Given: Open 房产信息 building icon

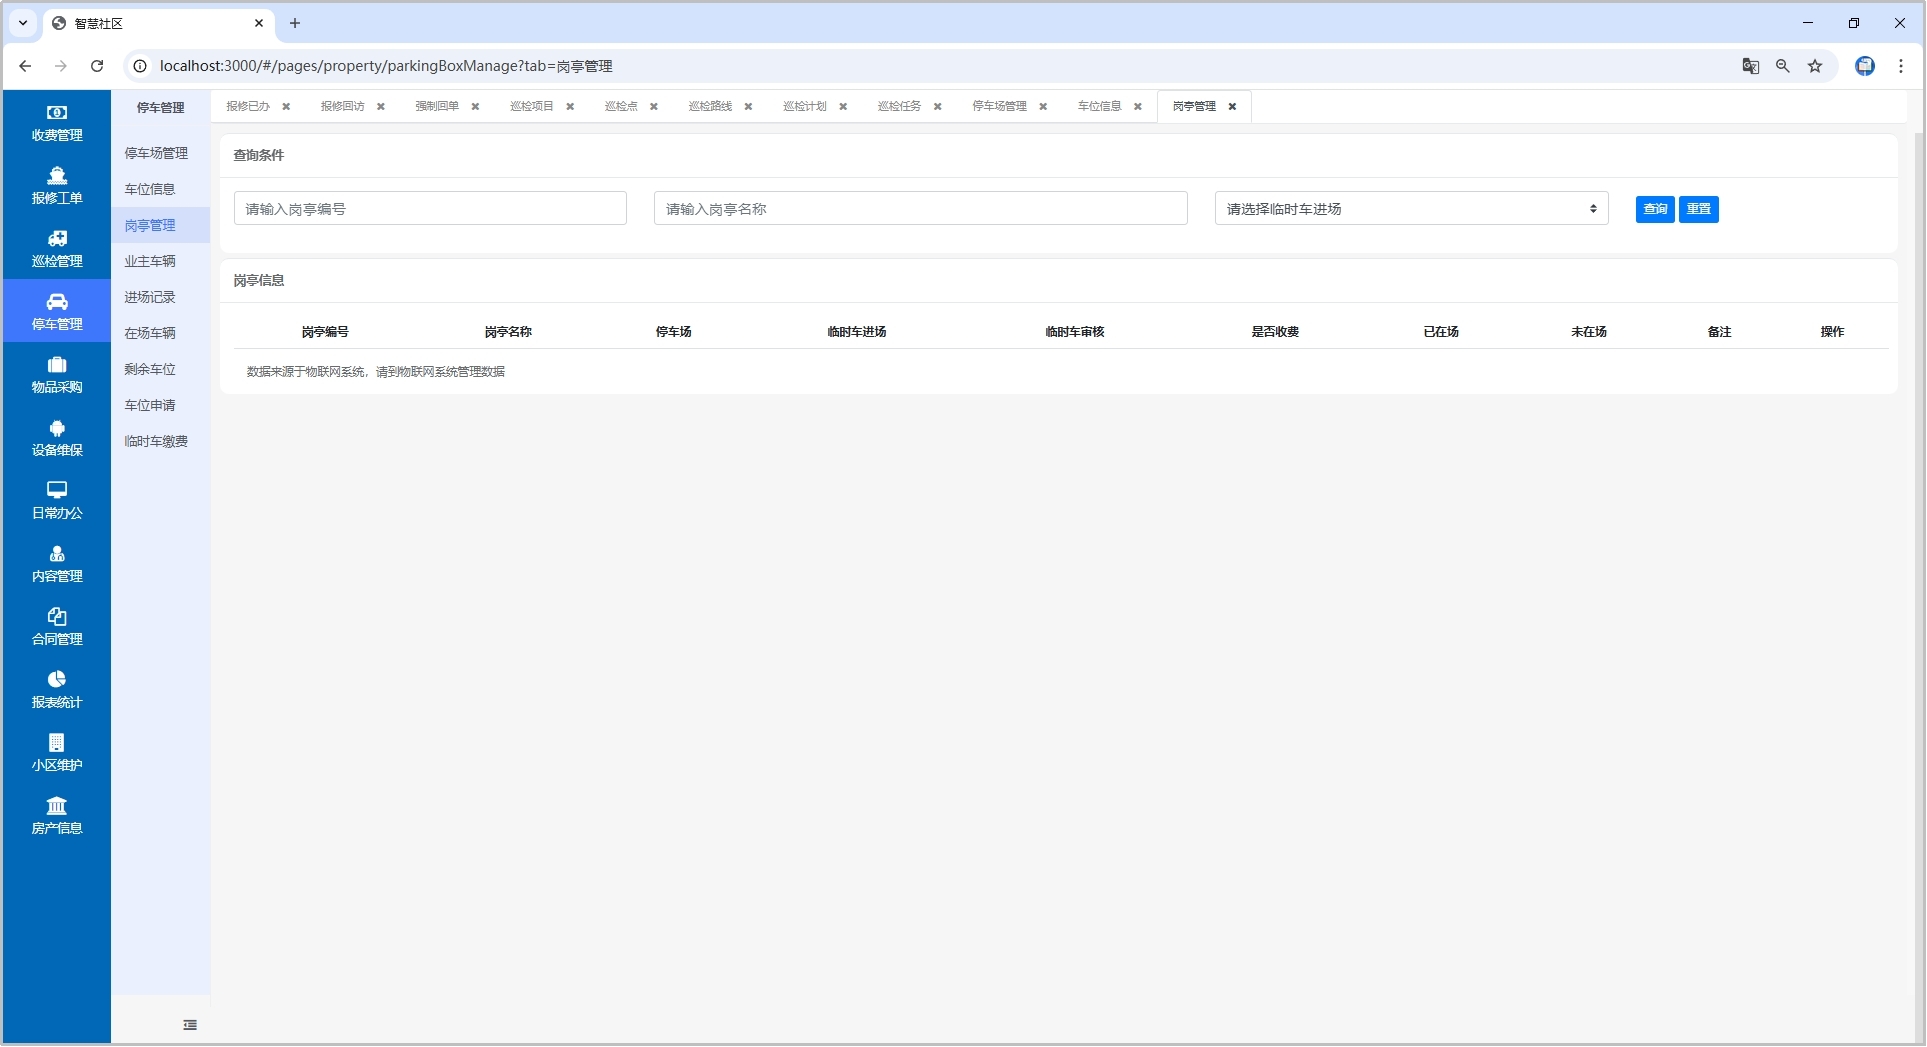Looking at the screenshot, I should 57,806.
